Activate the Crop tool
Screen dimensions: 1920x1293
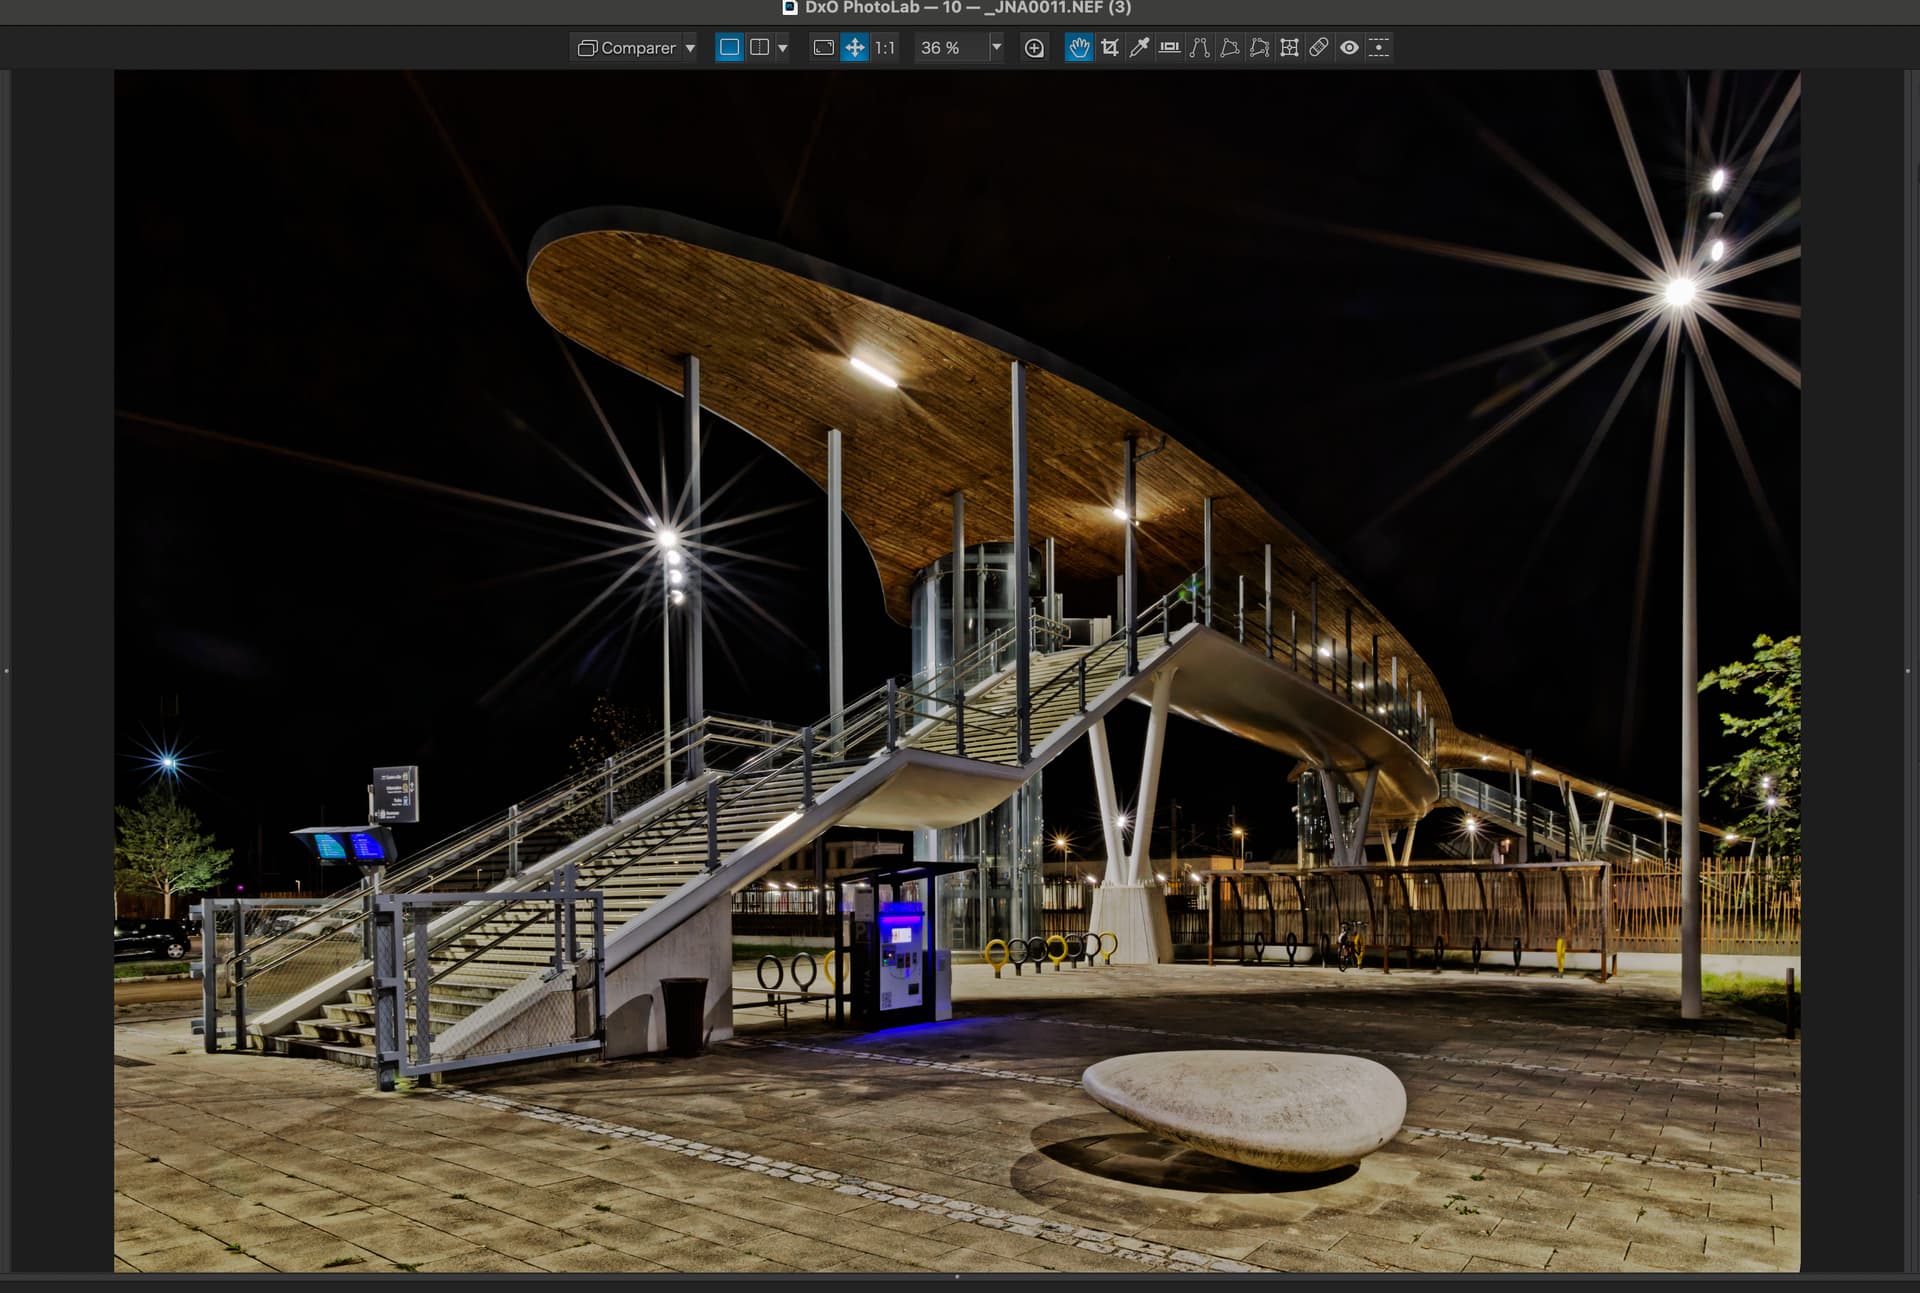tap(1109, 48)
